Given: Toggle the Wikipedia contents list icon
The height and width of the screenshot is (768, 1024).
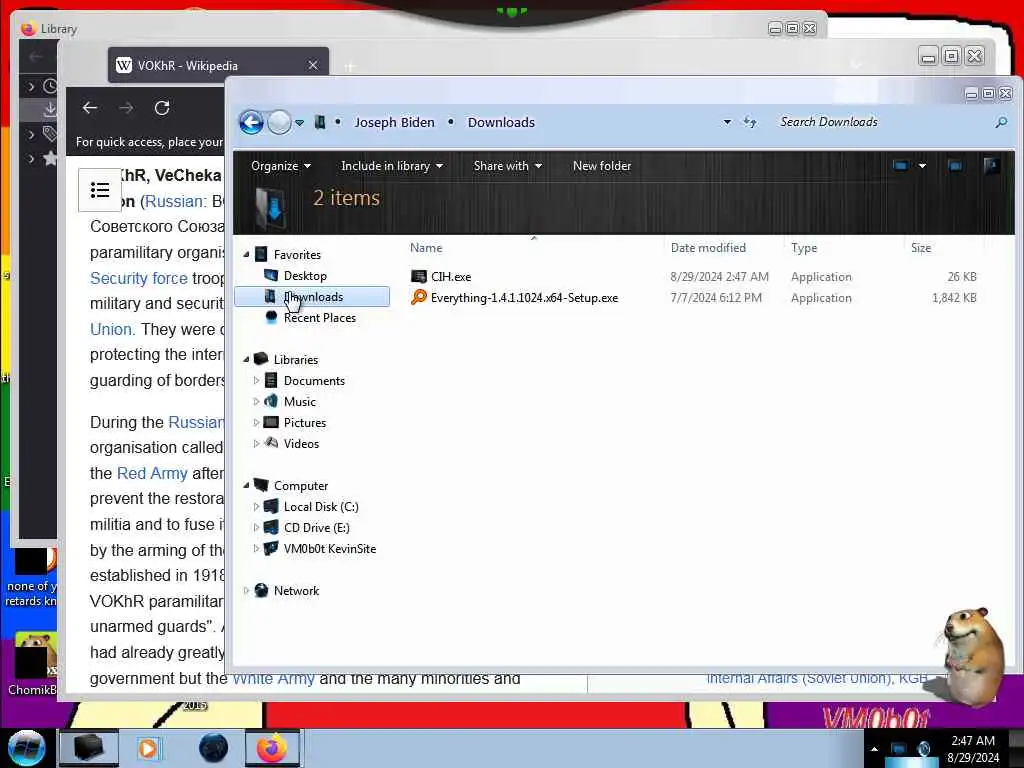Looking at the screenshot, I should pyautogui.click(x=99, y=190).
